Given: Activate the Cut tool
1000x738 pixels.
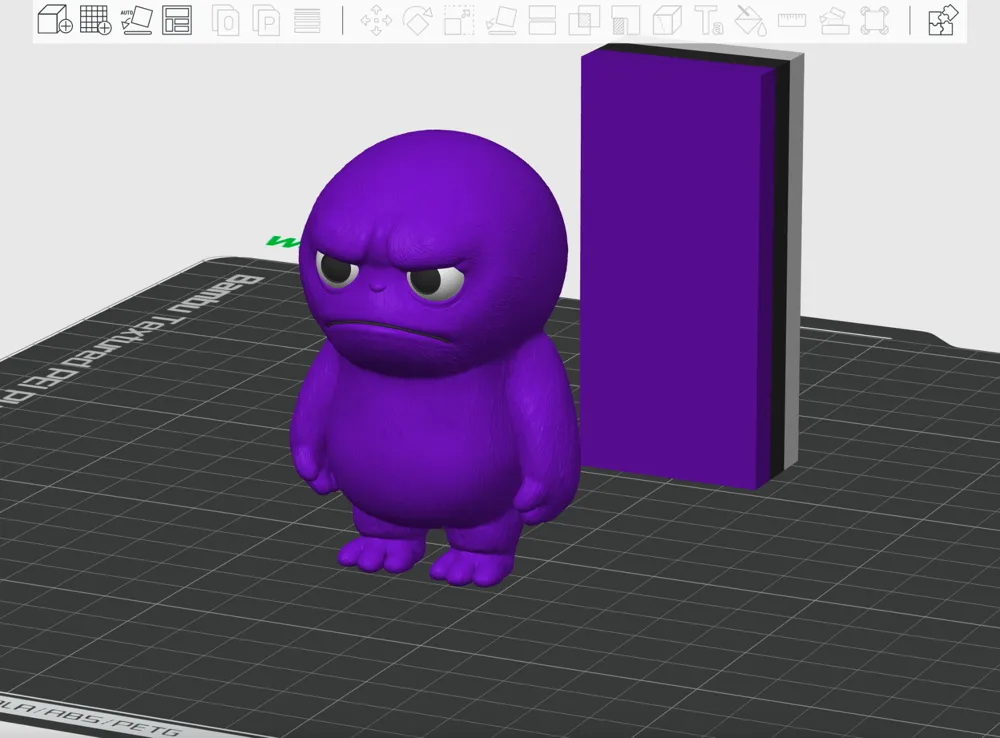Looking at the screenshot, I should click(x=542, y=20).
